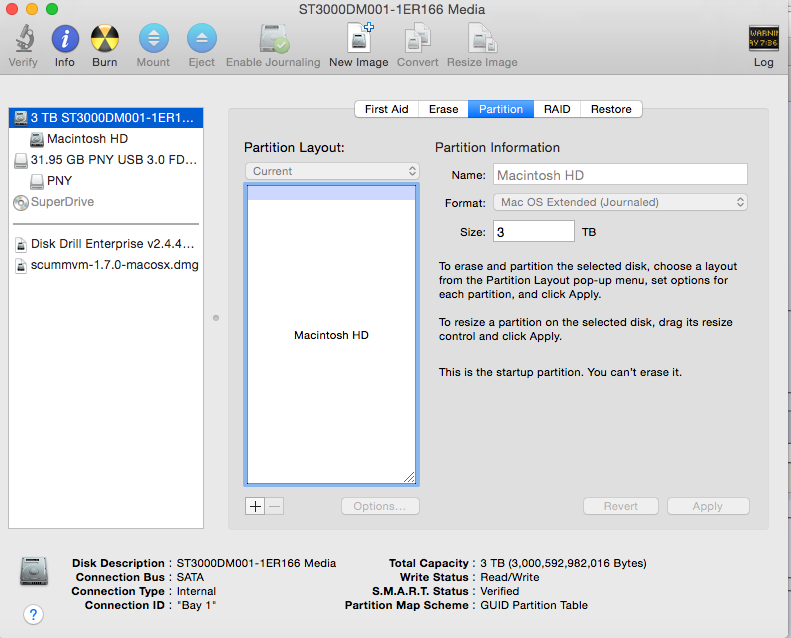
Task: Click the partition Name field
Action: [x=620, y=175]
